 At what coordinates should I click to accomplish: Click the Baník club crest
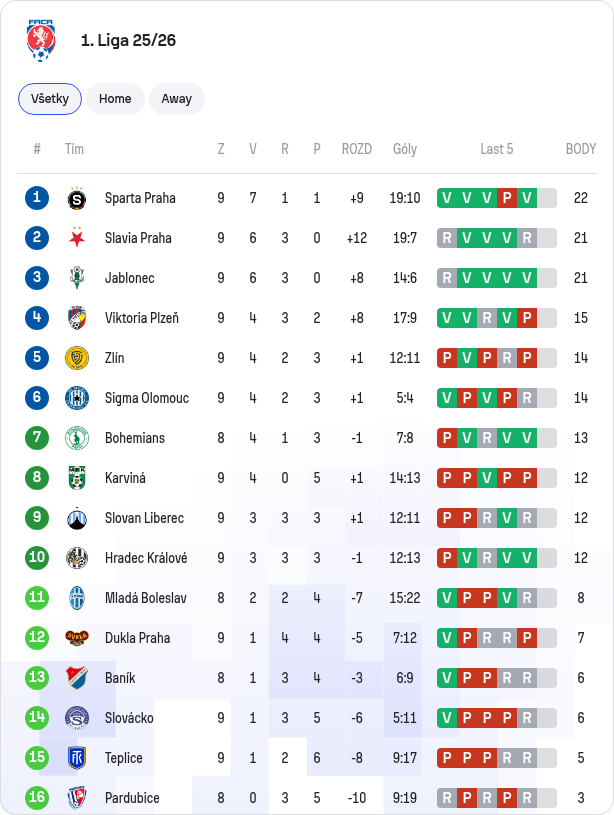(x=77, y=678)
